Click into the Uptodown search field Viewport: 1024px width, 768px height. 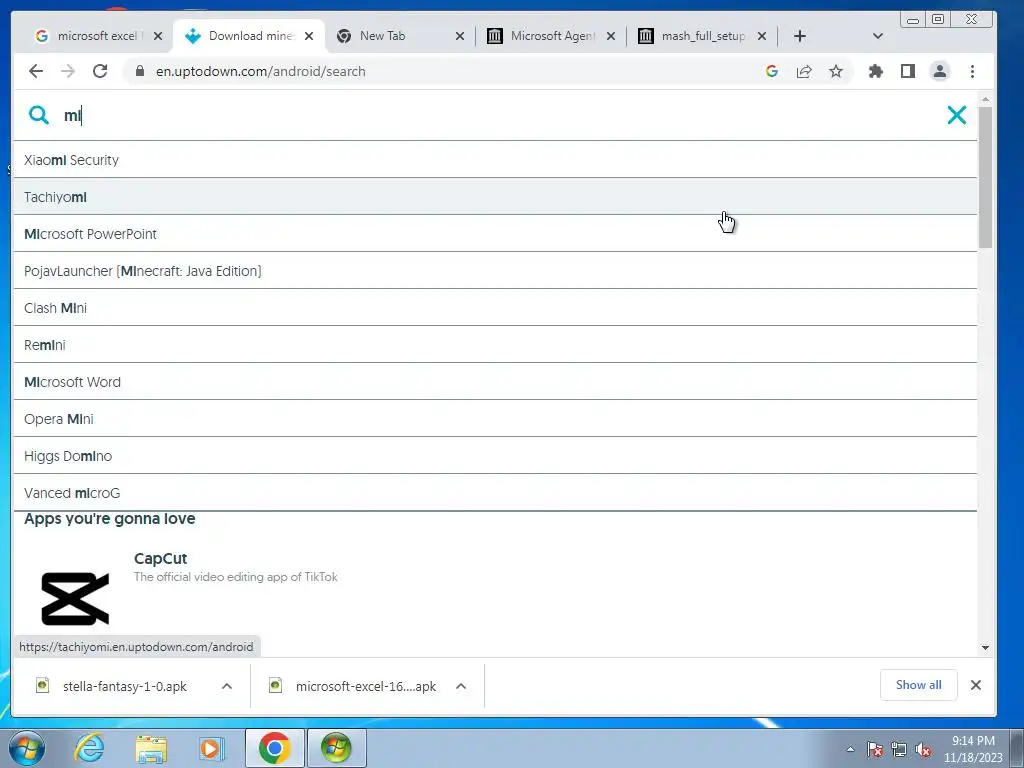pos(496,116)
